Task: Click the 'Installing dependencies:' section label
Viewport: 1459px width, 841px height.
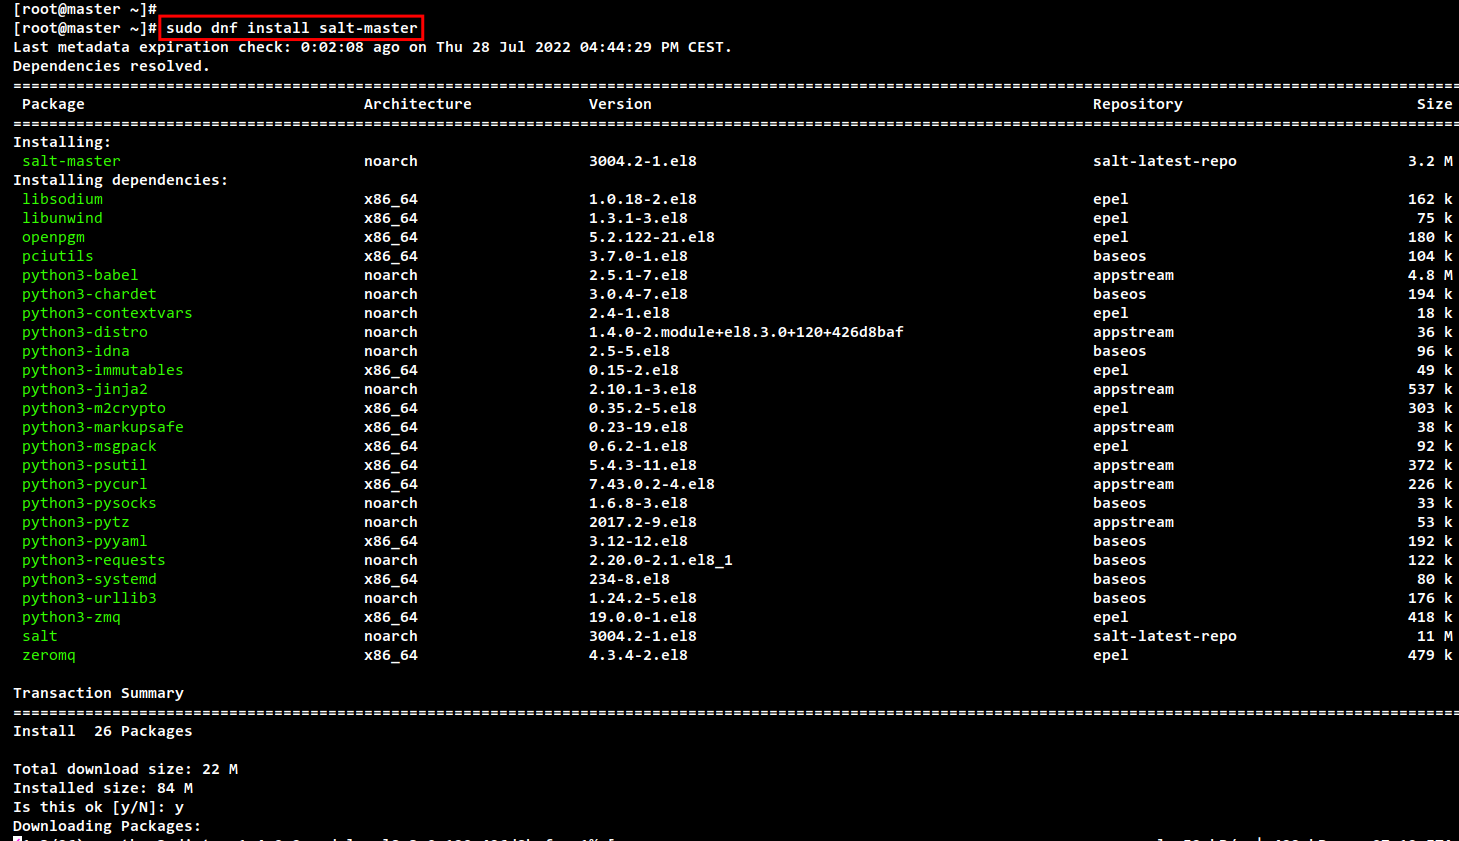Action: coord(121,180)
